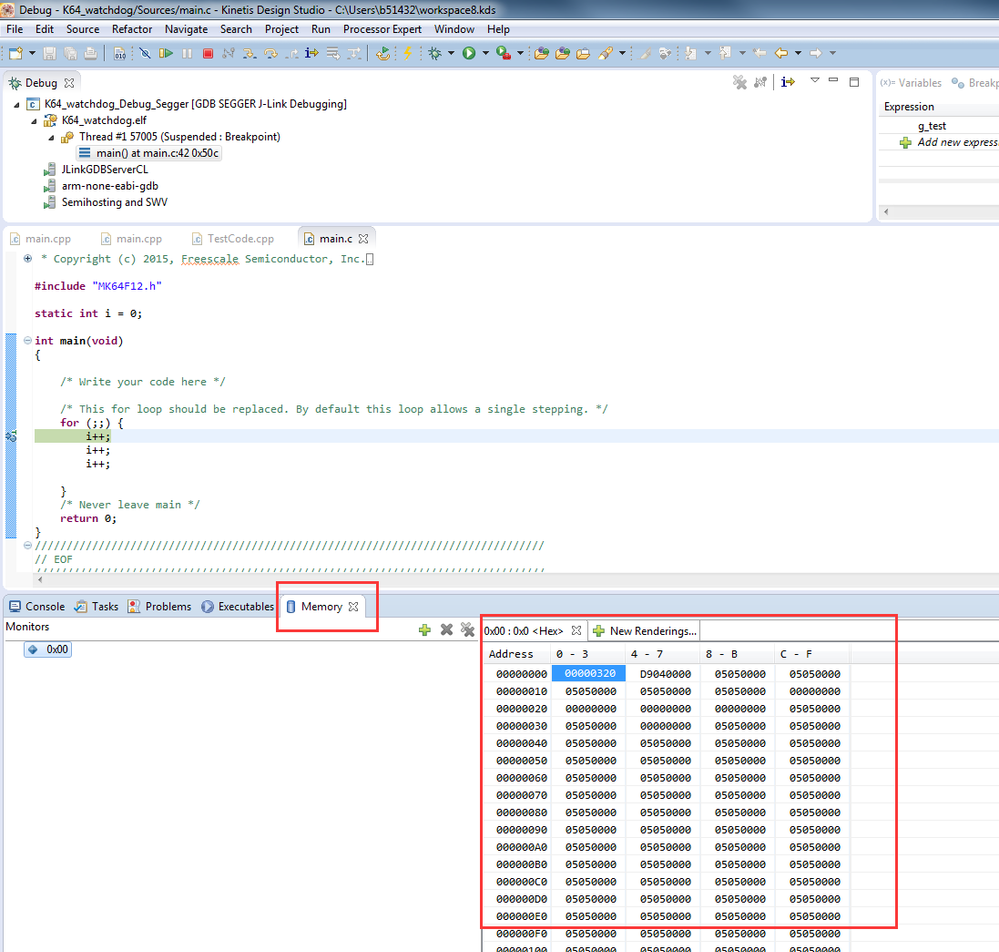Open the Navigate menu
This screenshot has height=952, width=999.
click(x=186, y=29)
